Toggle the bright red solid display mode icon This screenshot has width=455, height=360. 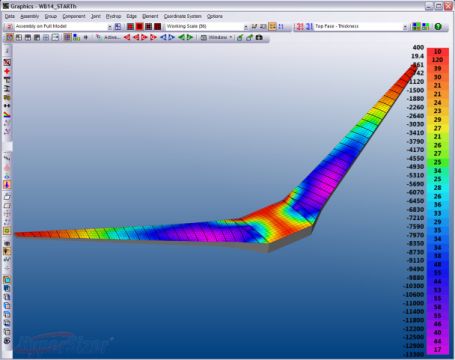tap(139, 26)
